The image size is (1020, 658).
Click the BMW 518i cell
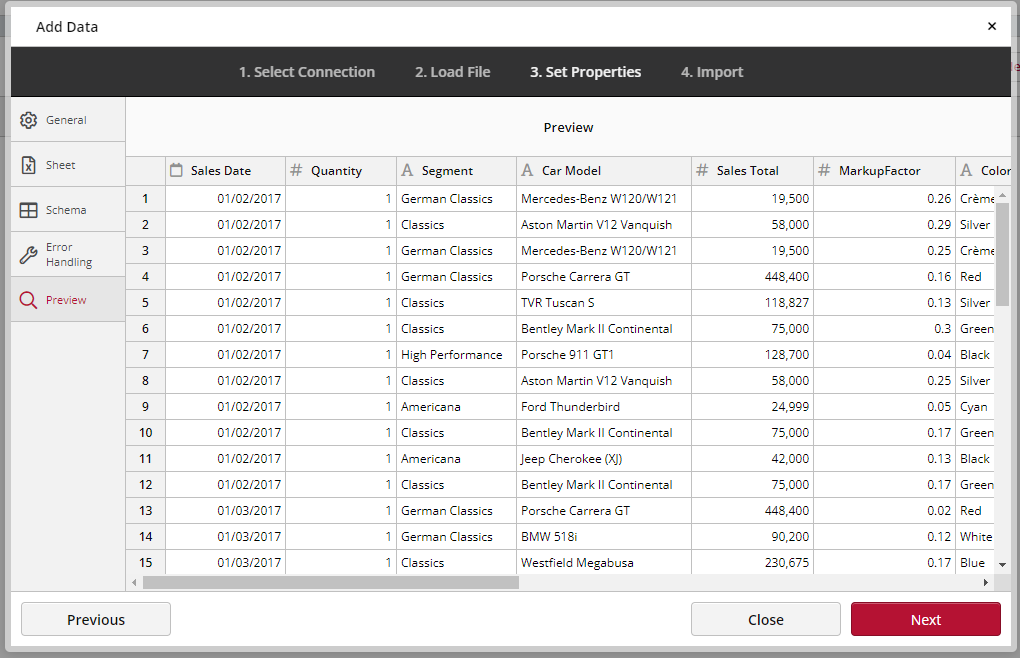coord(604,536)
